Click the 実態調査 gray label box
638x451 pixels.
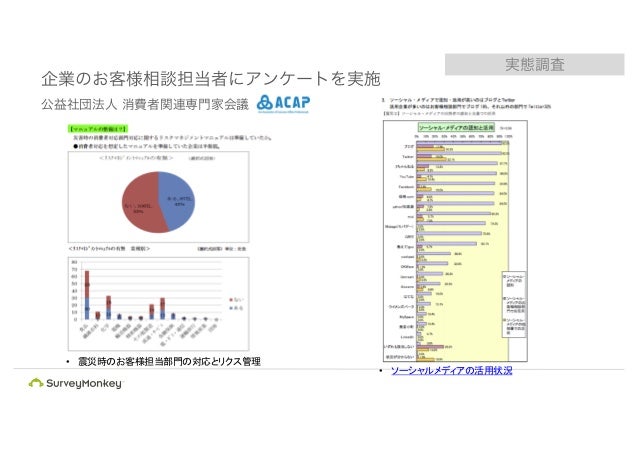pos(534,64)
